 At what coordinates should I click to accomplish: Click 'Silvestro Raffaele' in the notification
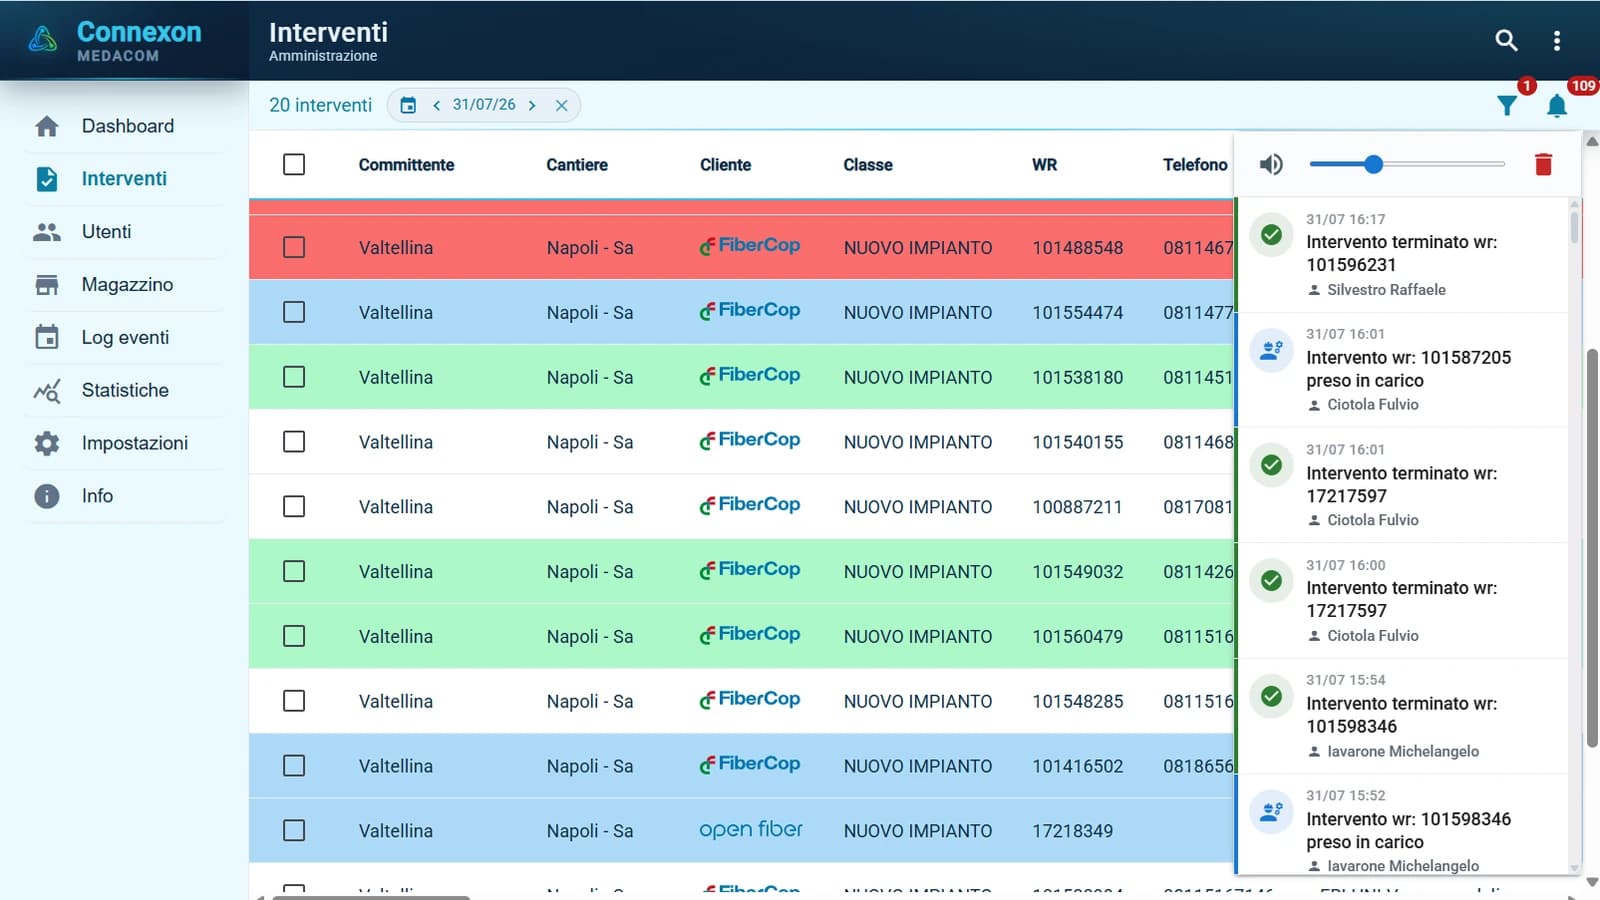tap(1386, 290)
